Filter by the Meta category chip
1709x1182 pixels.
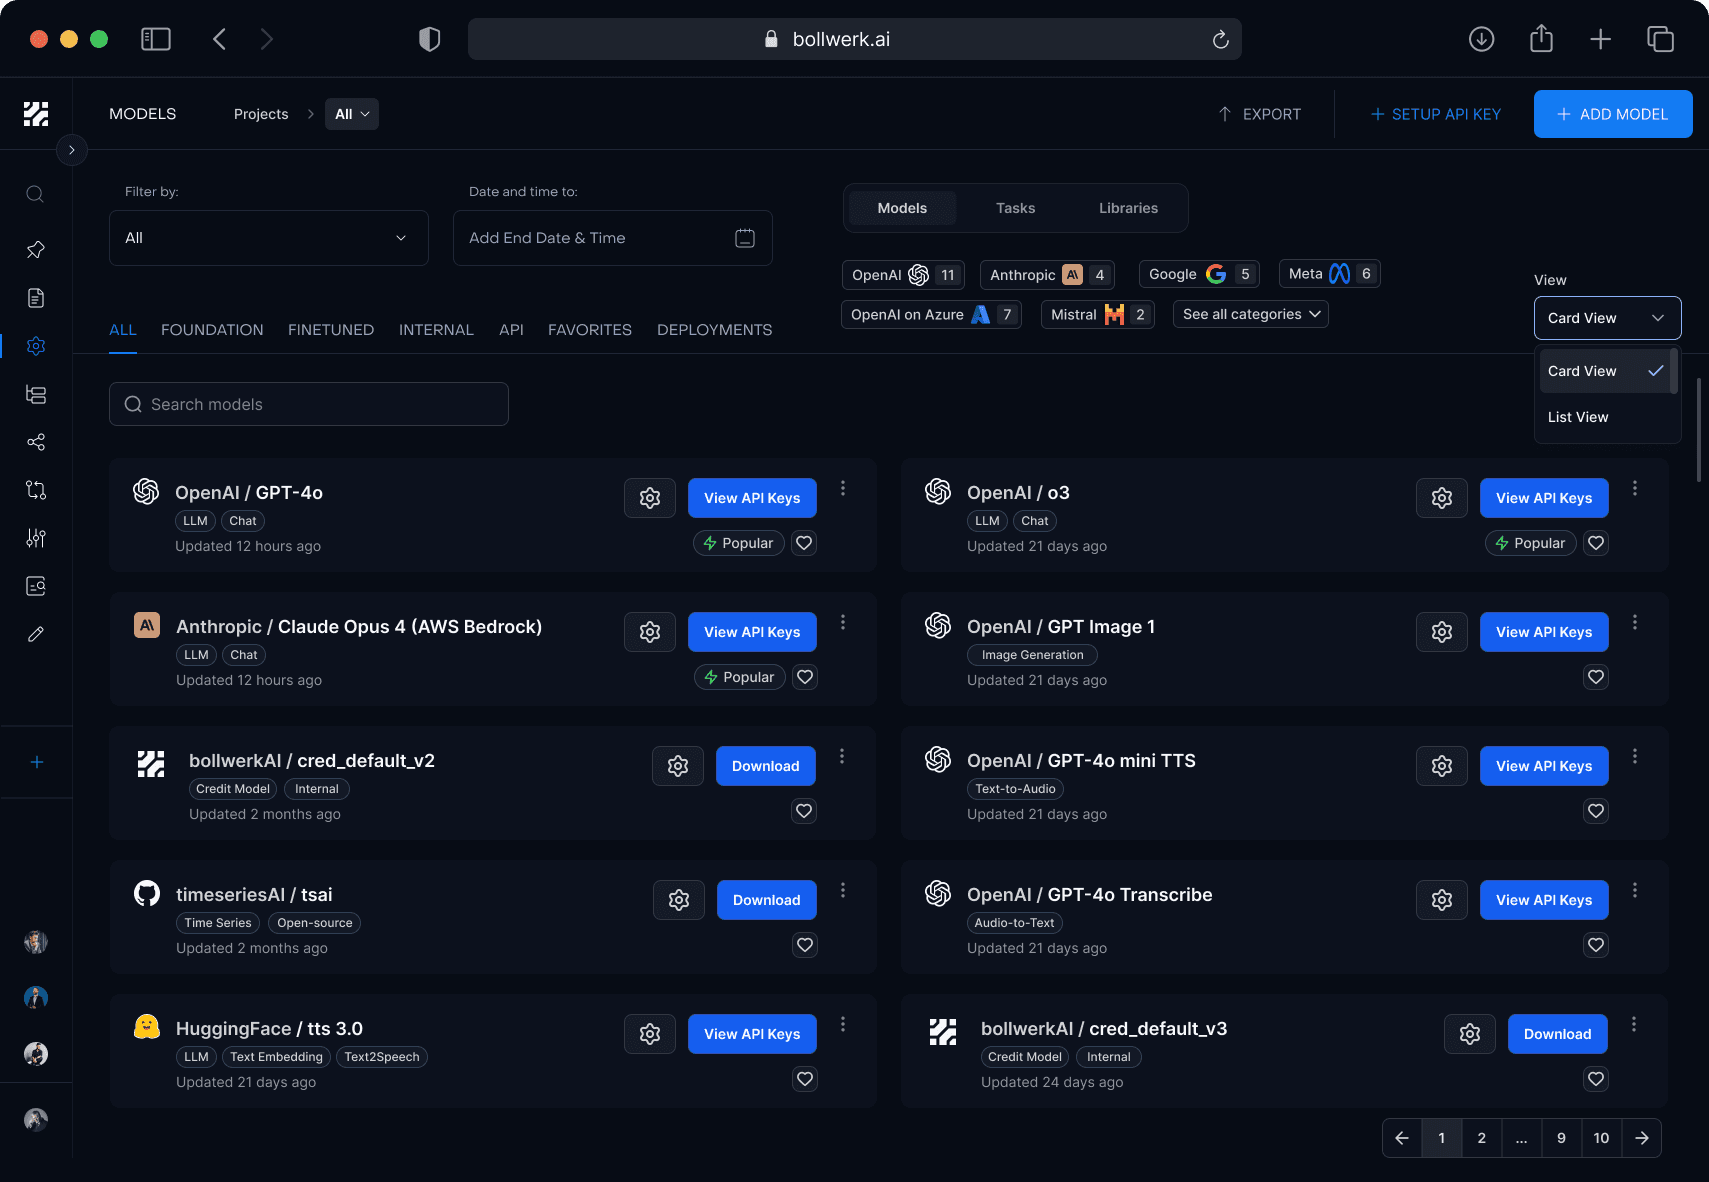click(x=1330, y=273)
